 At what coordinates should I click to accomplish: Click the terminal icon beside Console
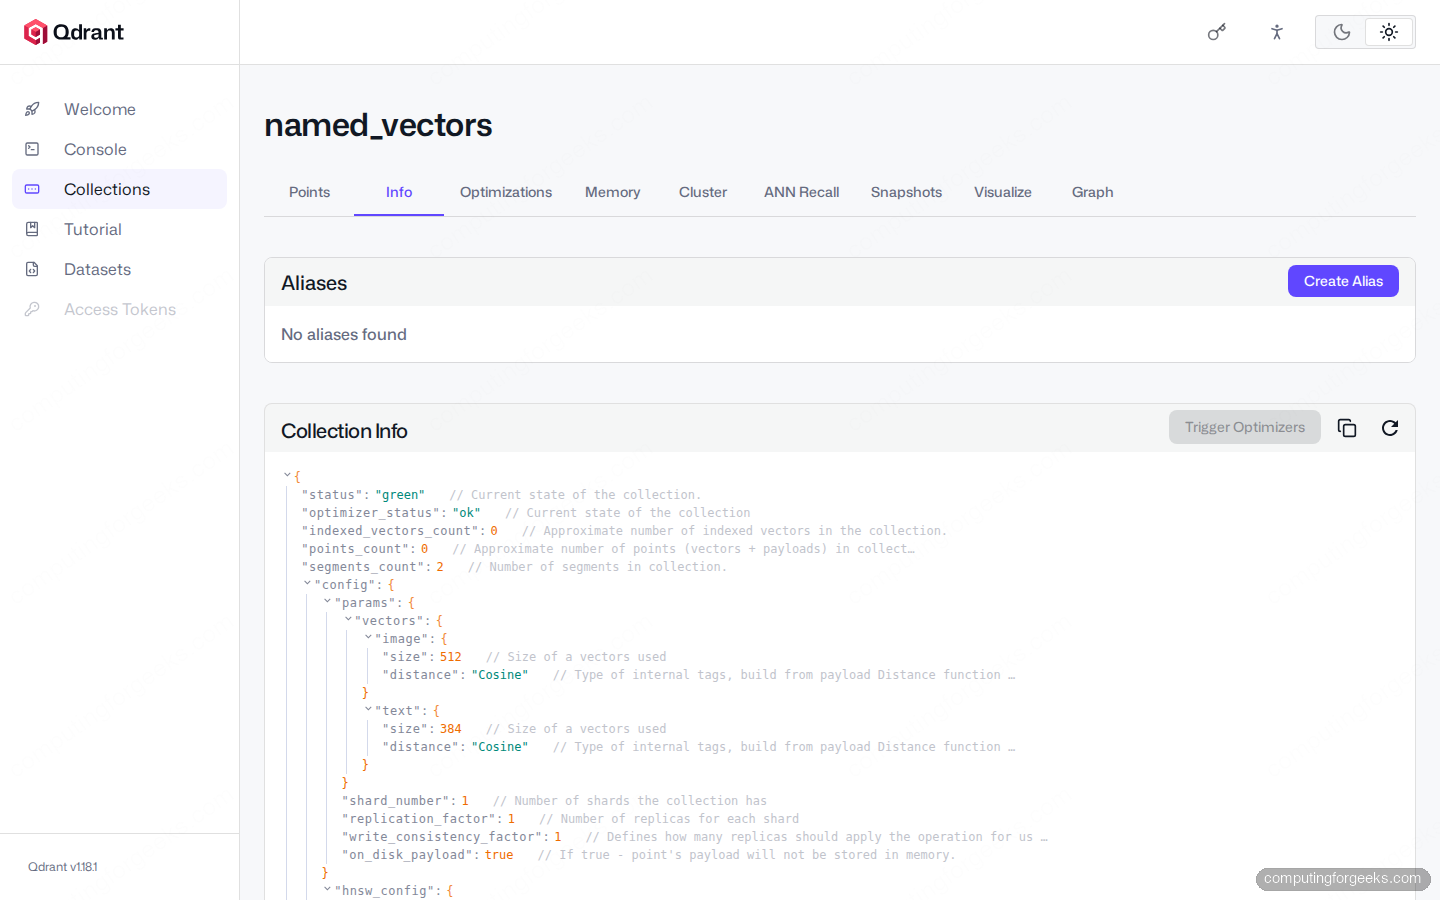click(x=32, y=149)
